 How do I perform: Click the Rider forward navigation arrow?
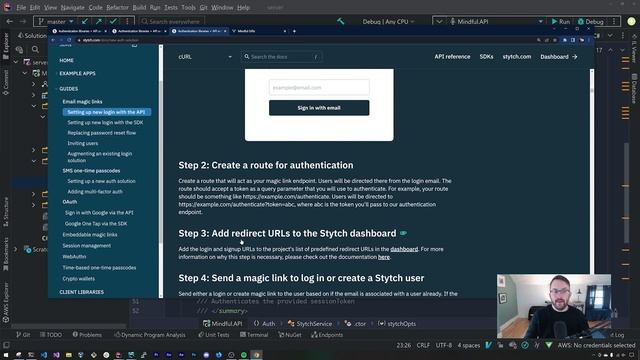(x=23, y=21)
